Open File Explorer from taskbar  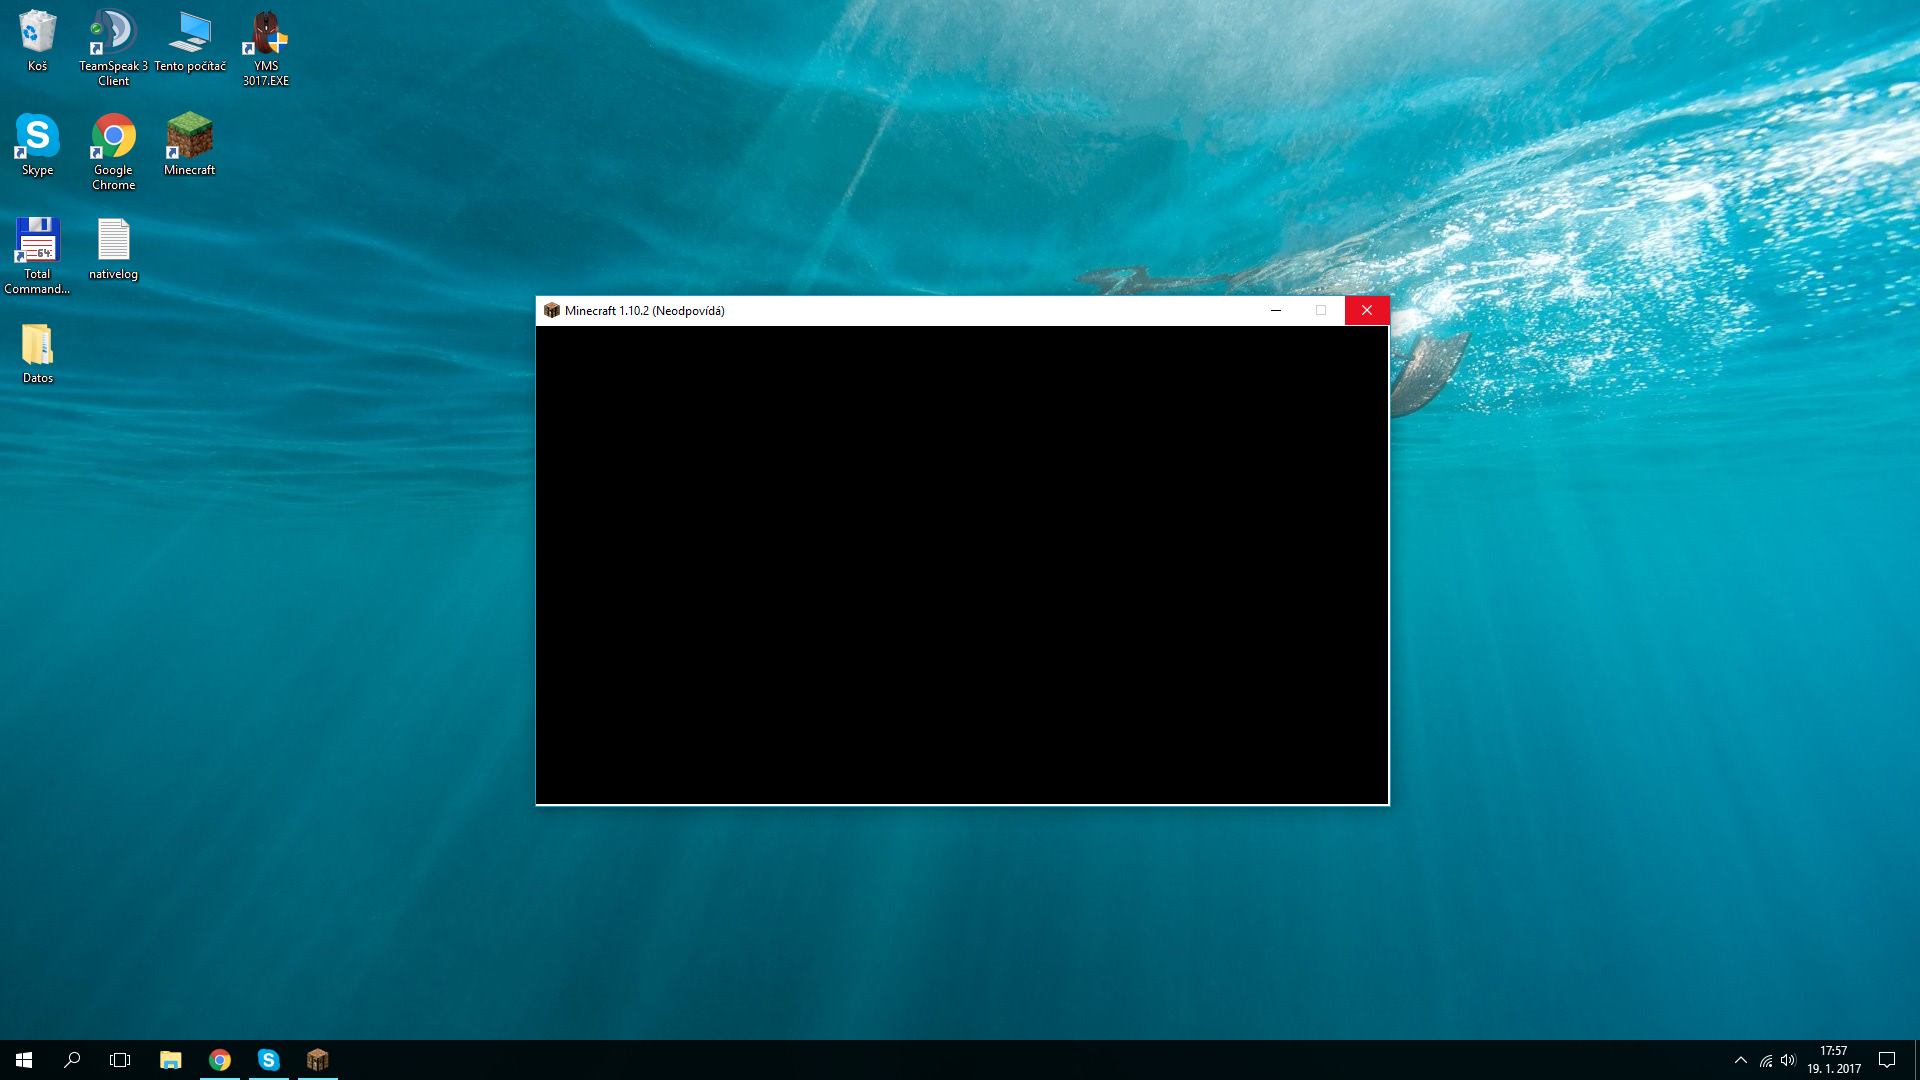pos(170,1060)
